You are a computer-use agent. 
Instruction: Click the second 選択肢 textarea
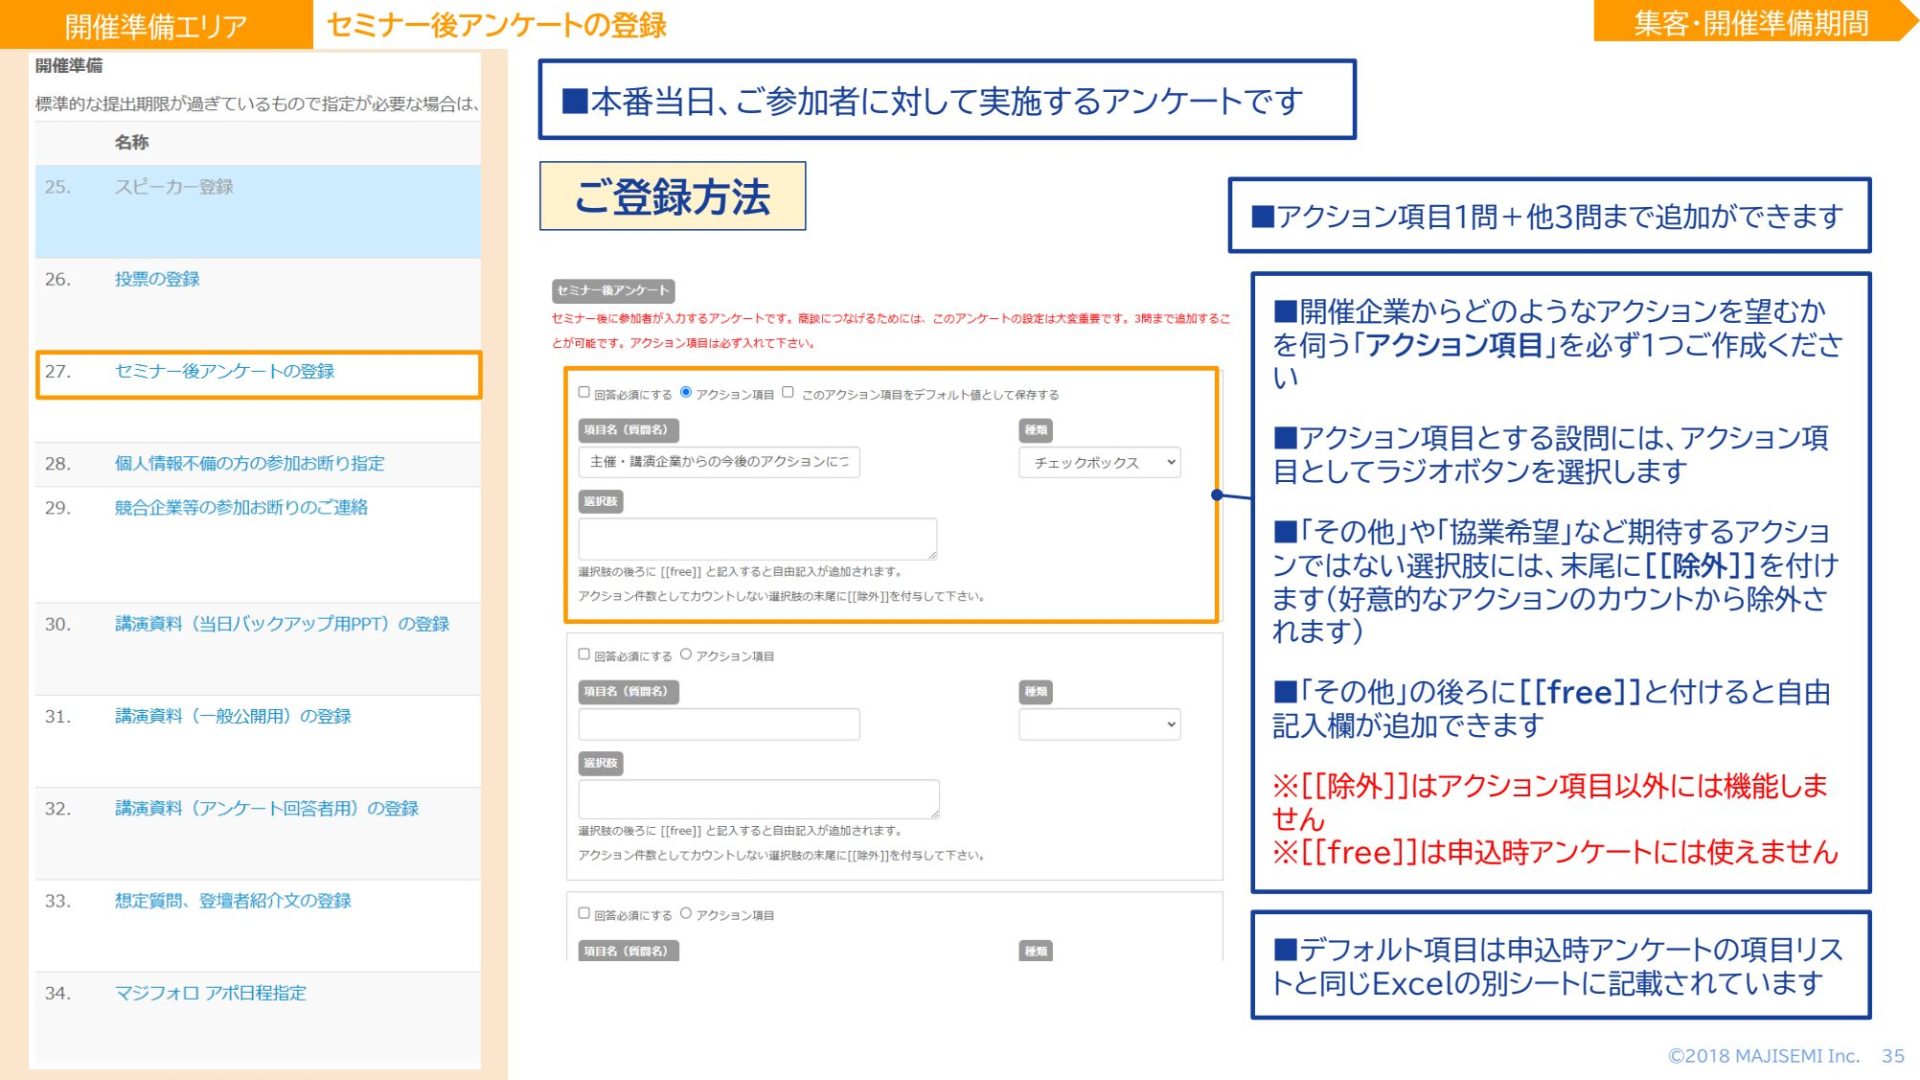(757, 800)
